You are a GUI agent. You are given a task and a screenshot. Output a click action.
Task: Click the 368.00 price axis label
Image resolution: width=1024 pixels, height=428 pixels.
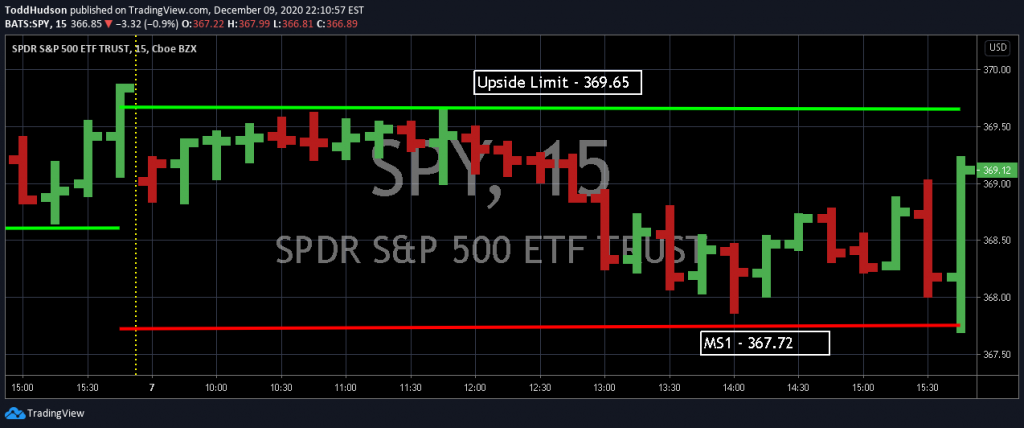click(997, 298)
